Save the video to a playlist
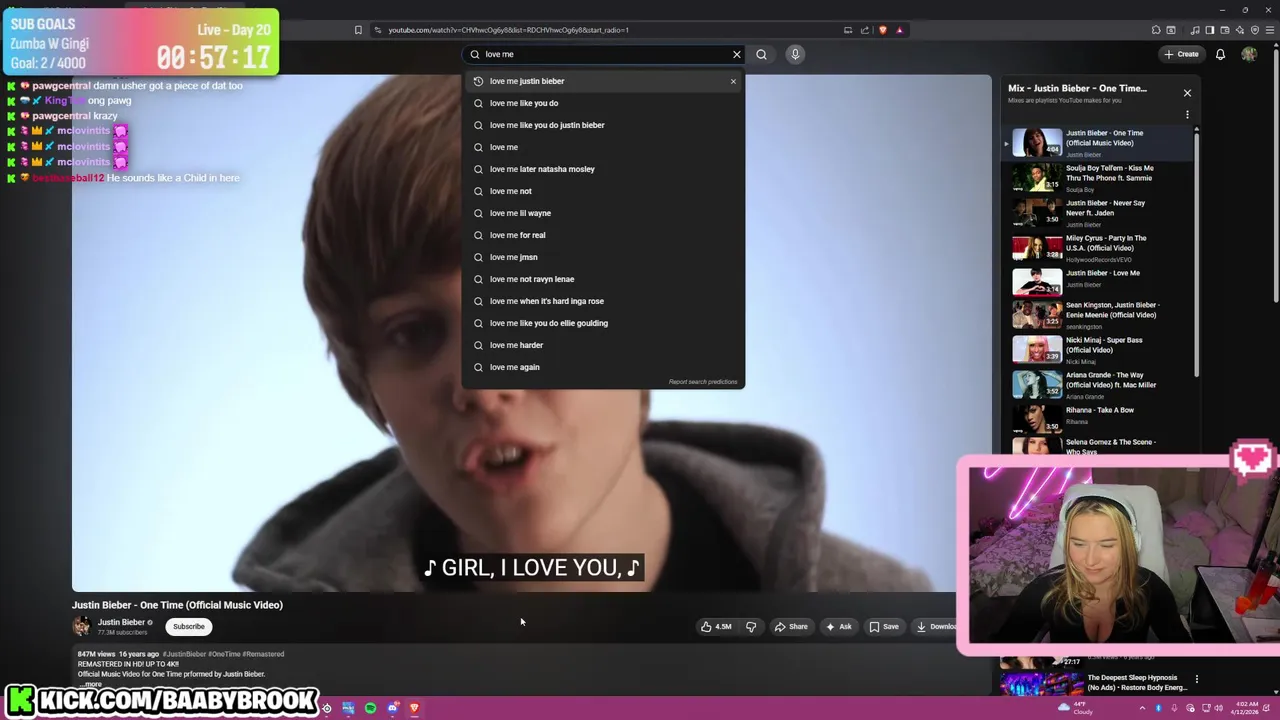Screen dimensions: 1280x720 tap(883, 626)
